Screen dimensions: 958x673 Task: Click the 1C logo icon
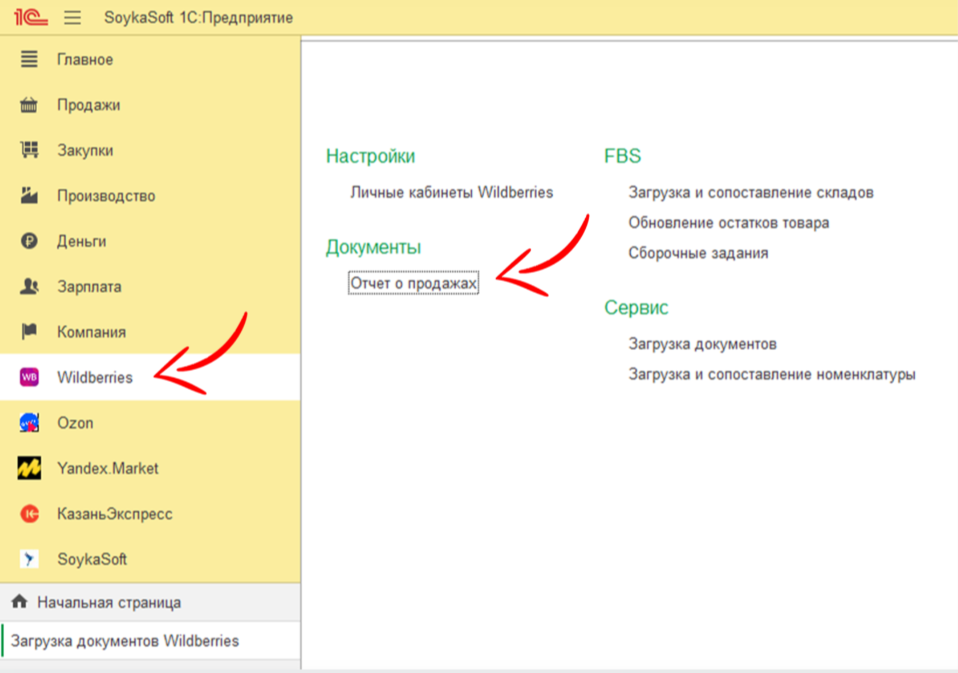click(32, 17)
